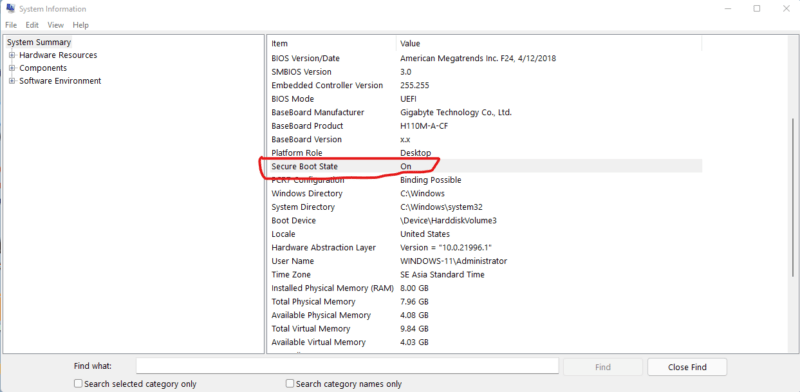Viewport: 800px width, 392px height.
Task: Select the Time Zone row
Action: pos(485,275)
